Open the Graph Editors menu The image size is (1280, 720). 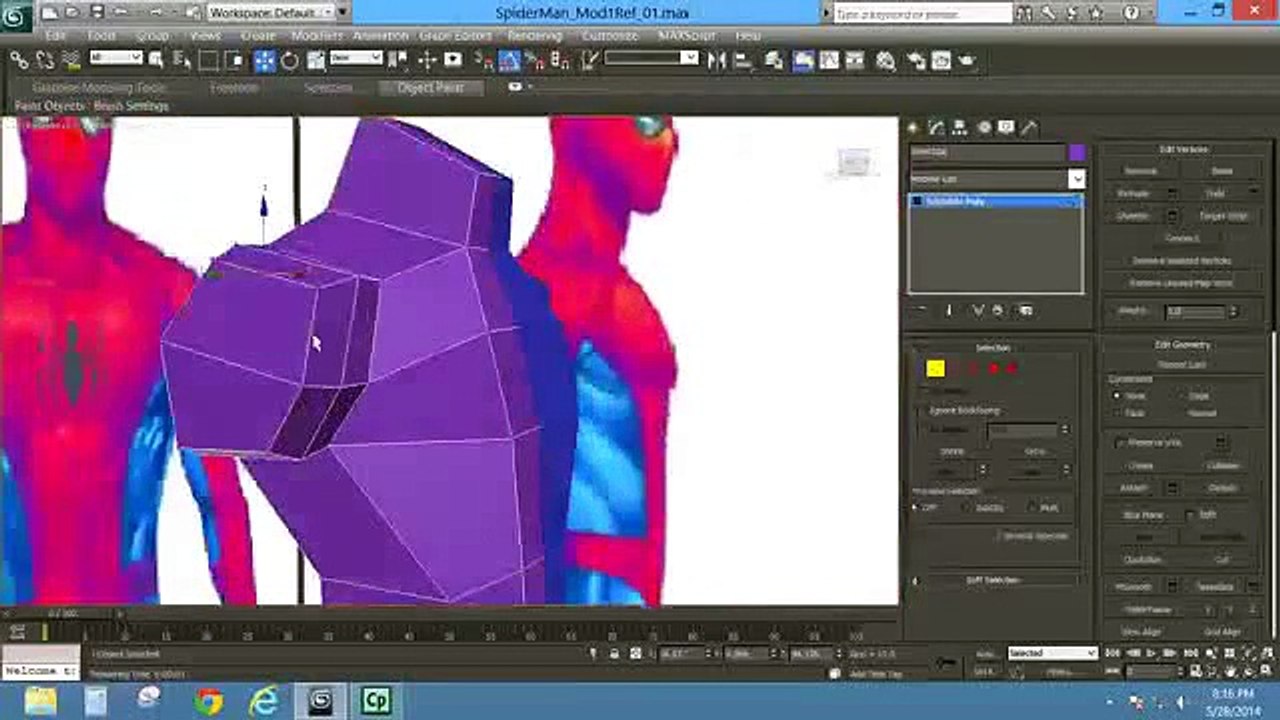pyautogui.click(x=455, y=35)
